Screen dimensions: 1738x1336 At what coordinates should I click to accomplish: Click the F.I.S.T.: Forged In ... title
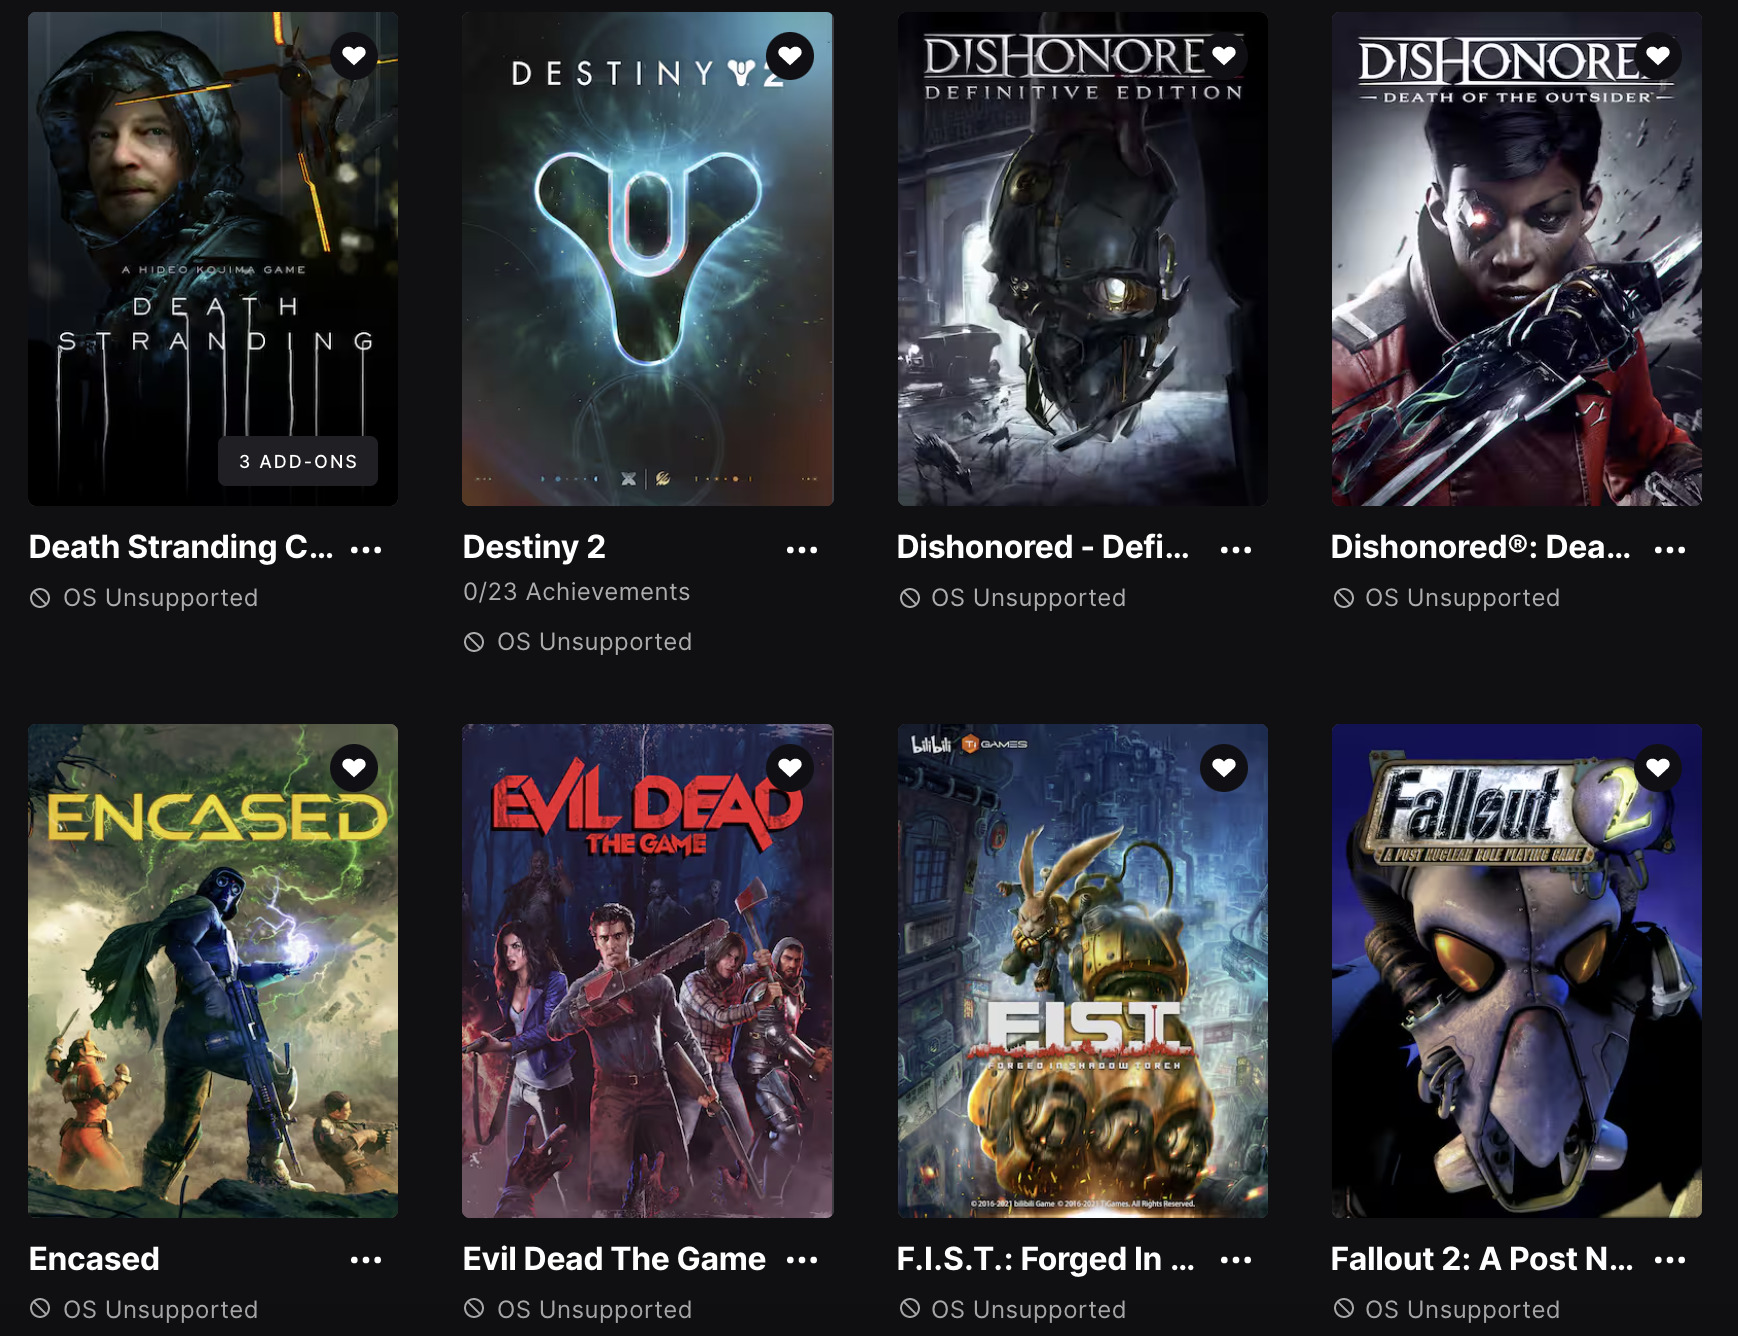click(1045, 1258)
